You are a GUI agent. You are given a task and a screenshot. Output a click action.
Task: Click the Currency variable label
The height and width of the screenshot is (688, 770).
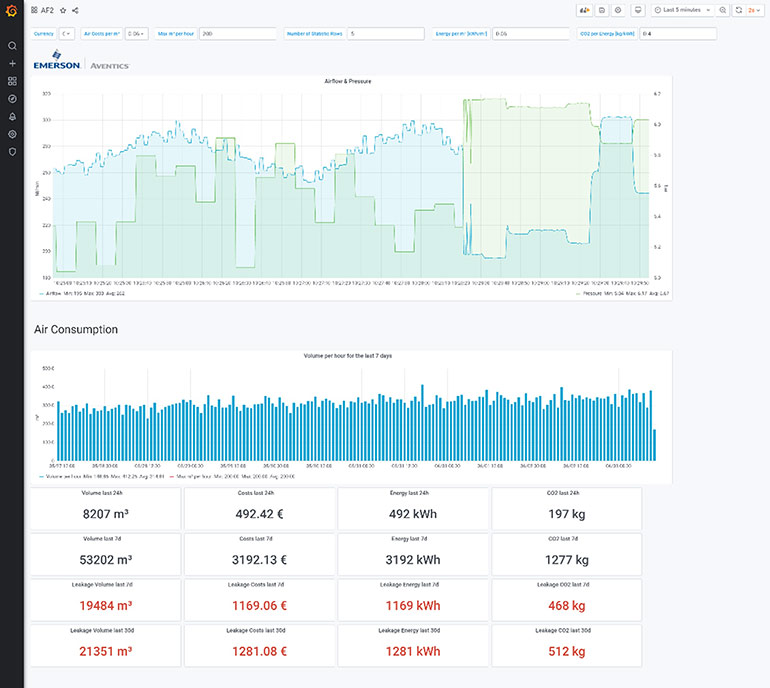pyautogui.click(x=44, y=34)
